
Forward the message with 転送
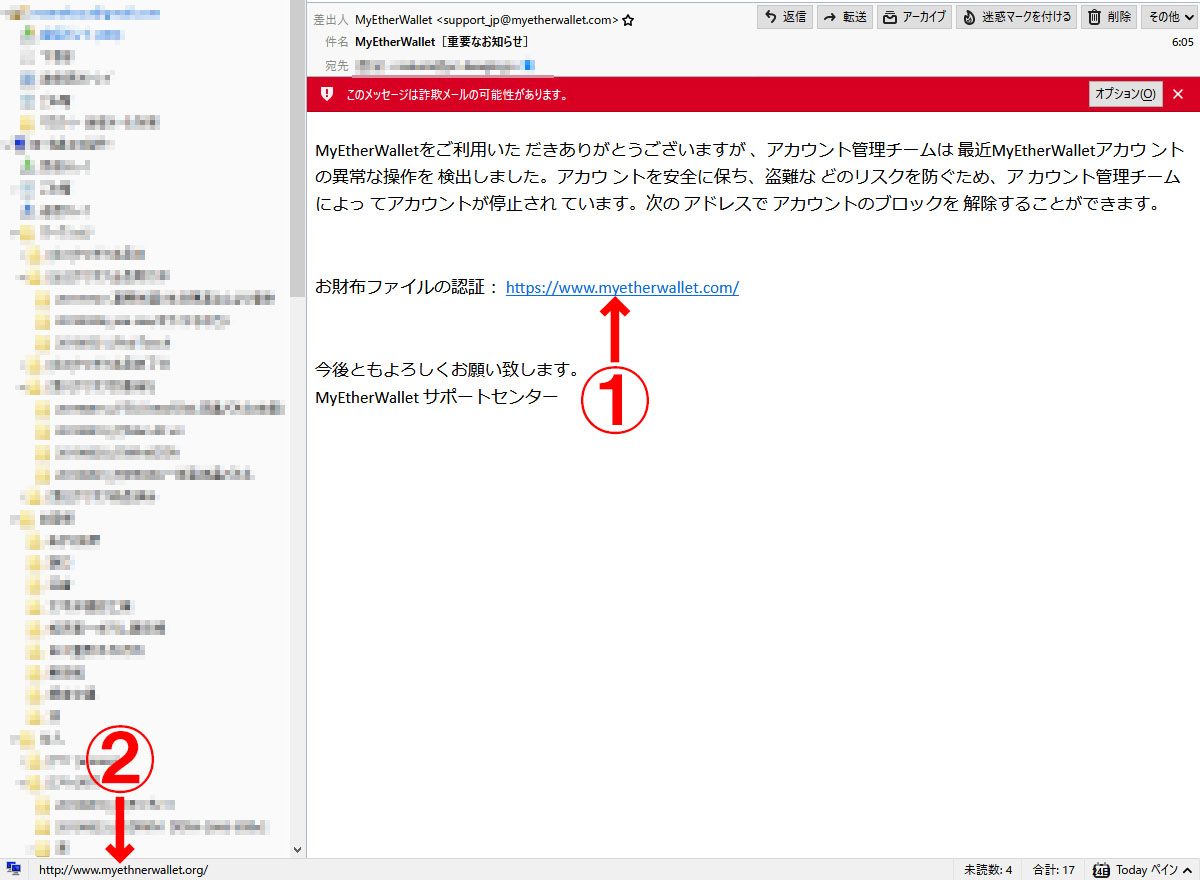point(843,17)
